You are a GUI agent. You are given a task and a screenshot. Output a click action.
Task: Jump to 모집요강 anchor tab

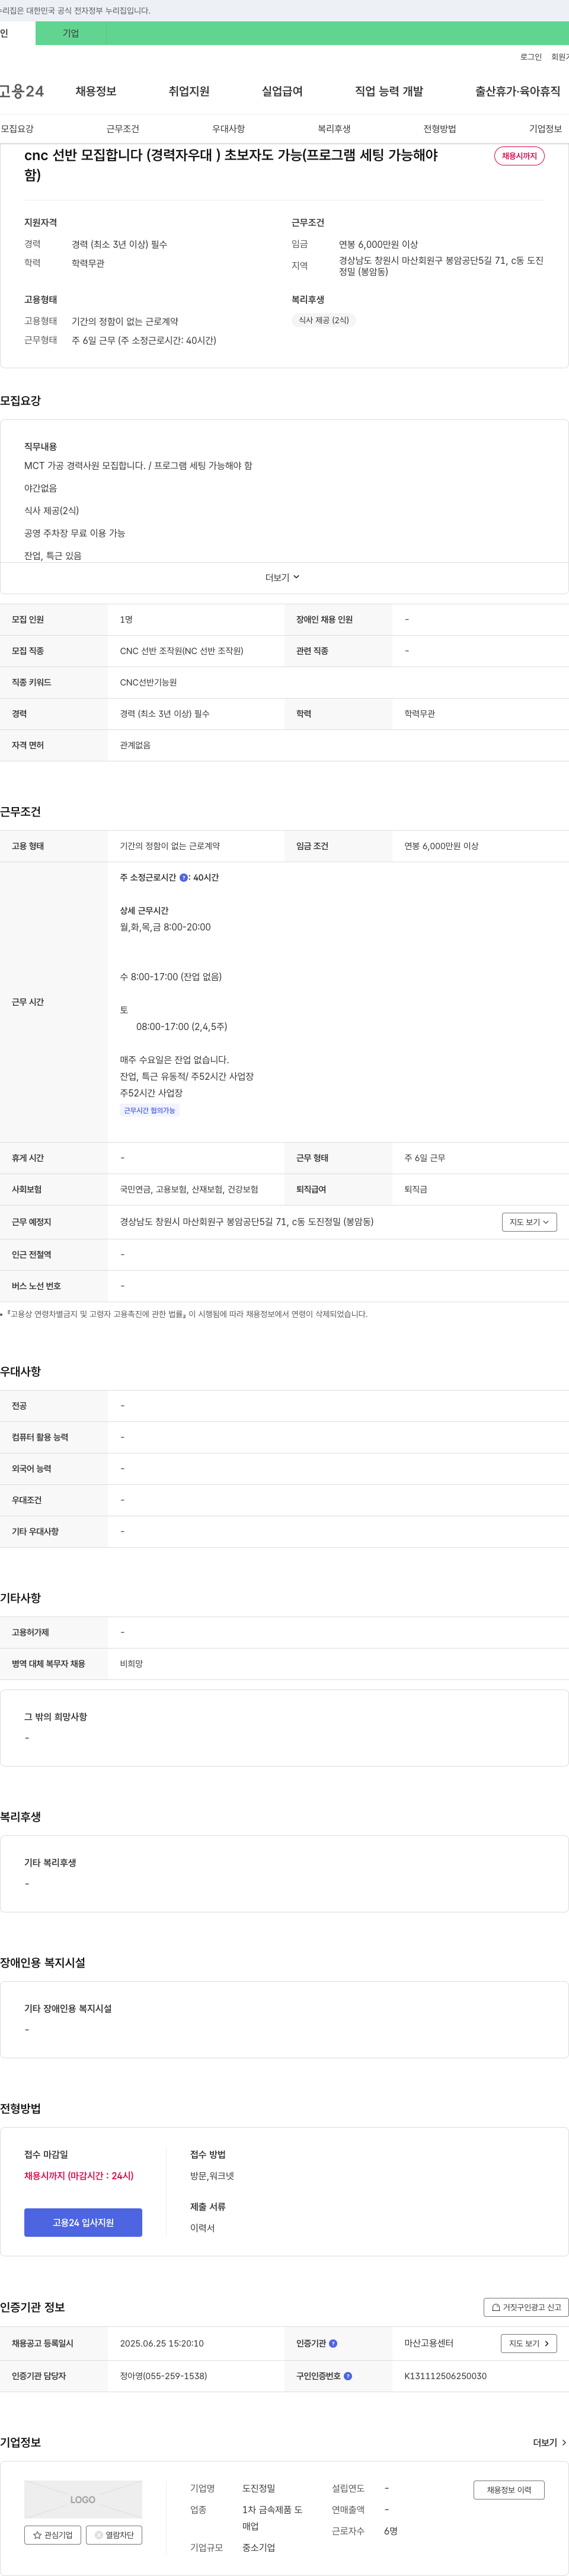[17, 129]
